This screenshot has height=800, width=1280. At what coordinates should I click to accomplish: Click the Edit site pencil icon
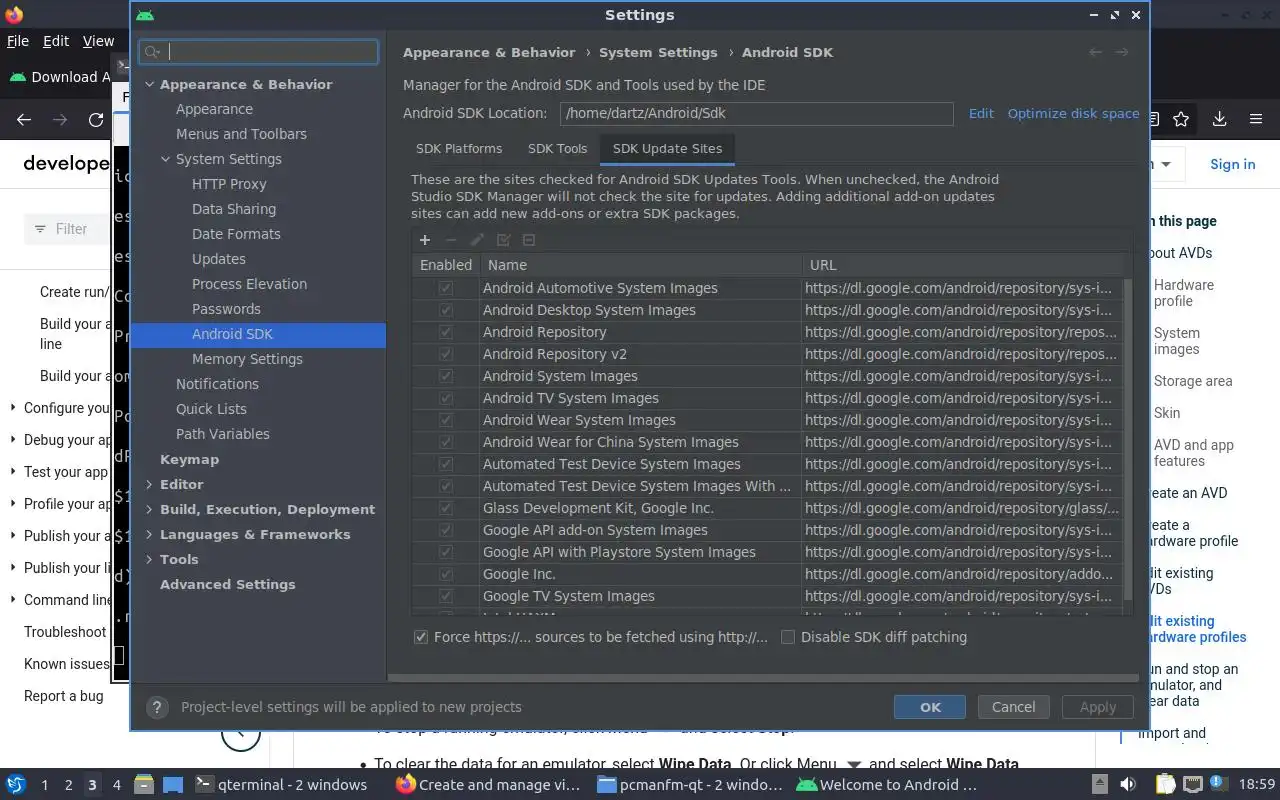click(x=477, y=240)
